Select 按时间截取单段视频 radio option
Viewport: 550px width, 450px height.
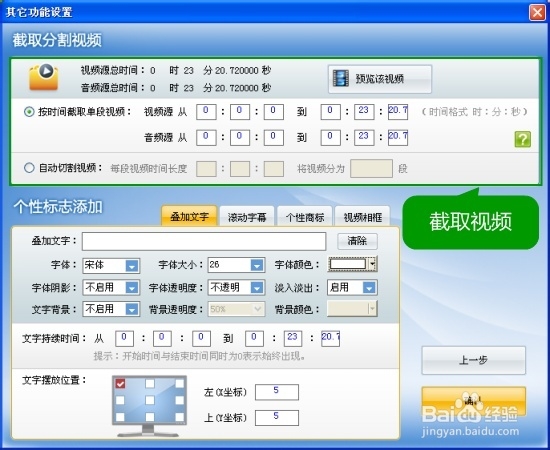pyautogui.click(x=29, y=112)
